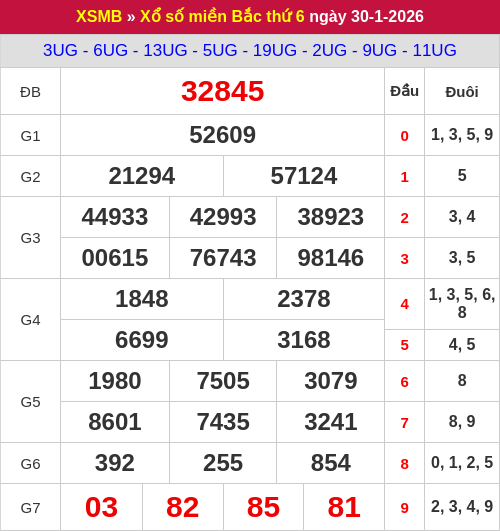Click the G7 number 81
The height and width of the screenshot is (531, 500).
[344, 507]
